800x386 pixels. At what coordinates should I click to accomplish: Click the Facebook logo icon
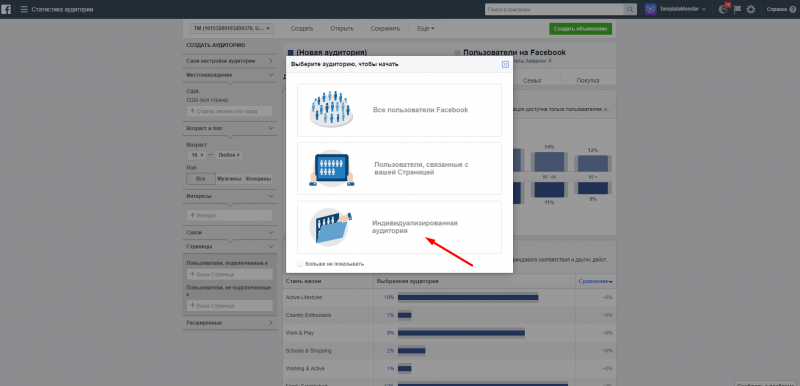(6, 9)
